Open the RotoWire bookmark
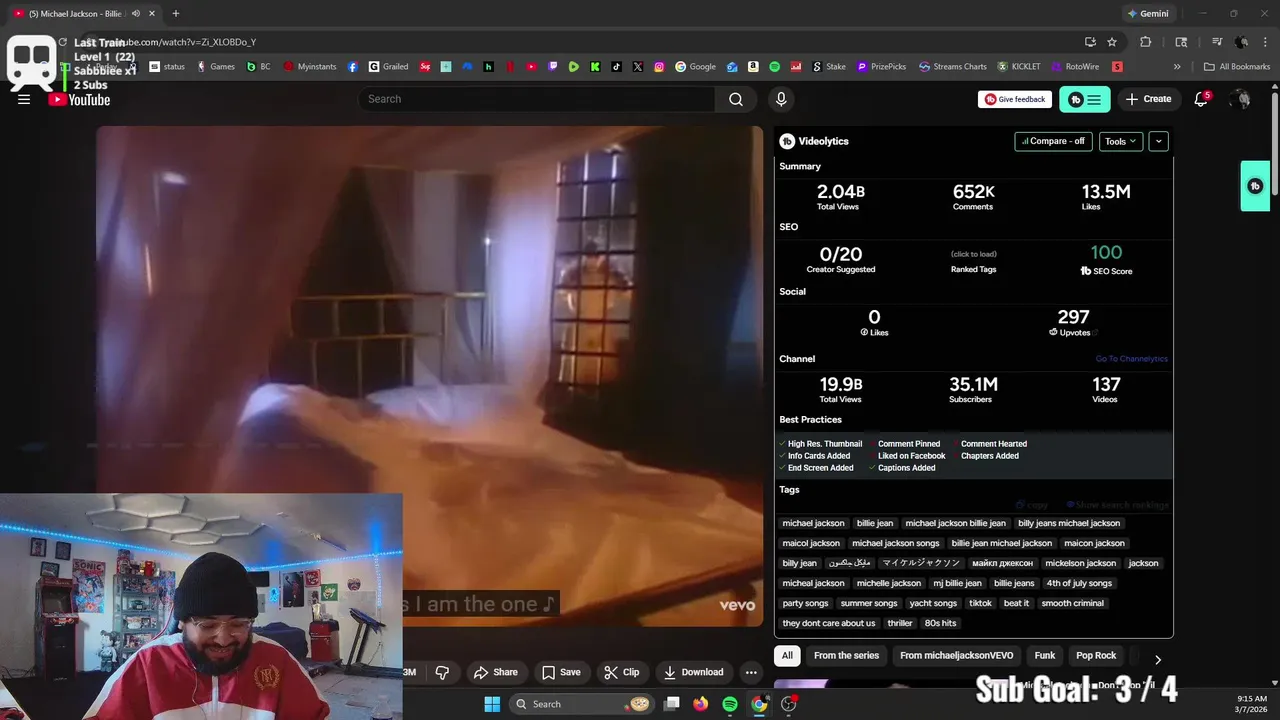The height and width of the screenshot is (720, 1280). click(x=1075, y=67)
